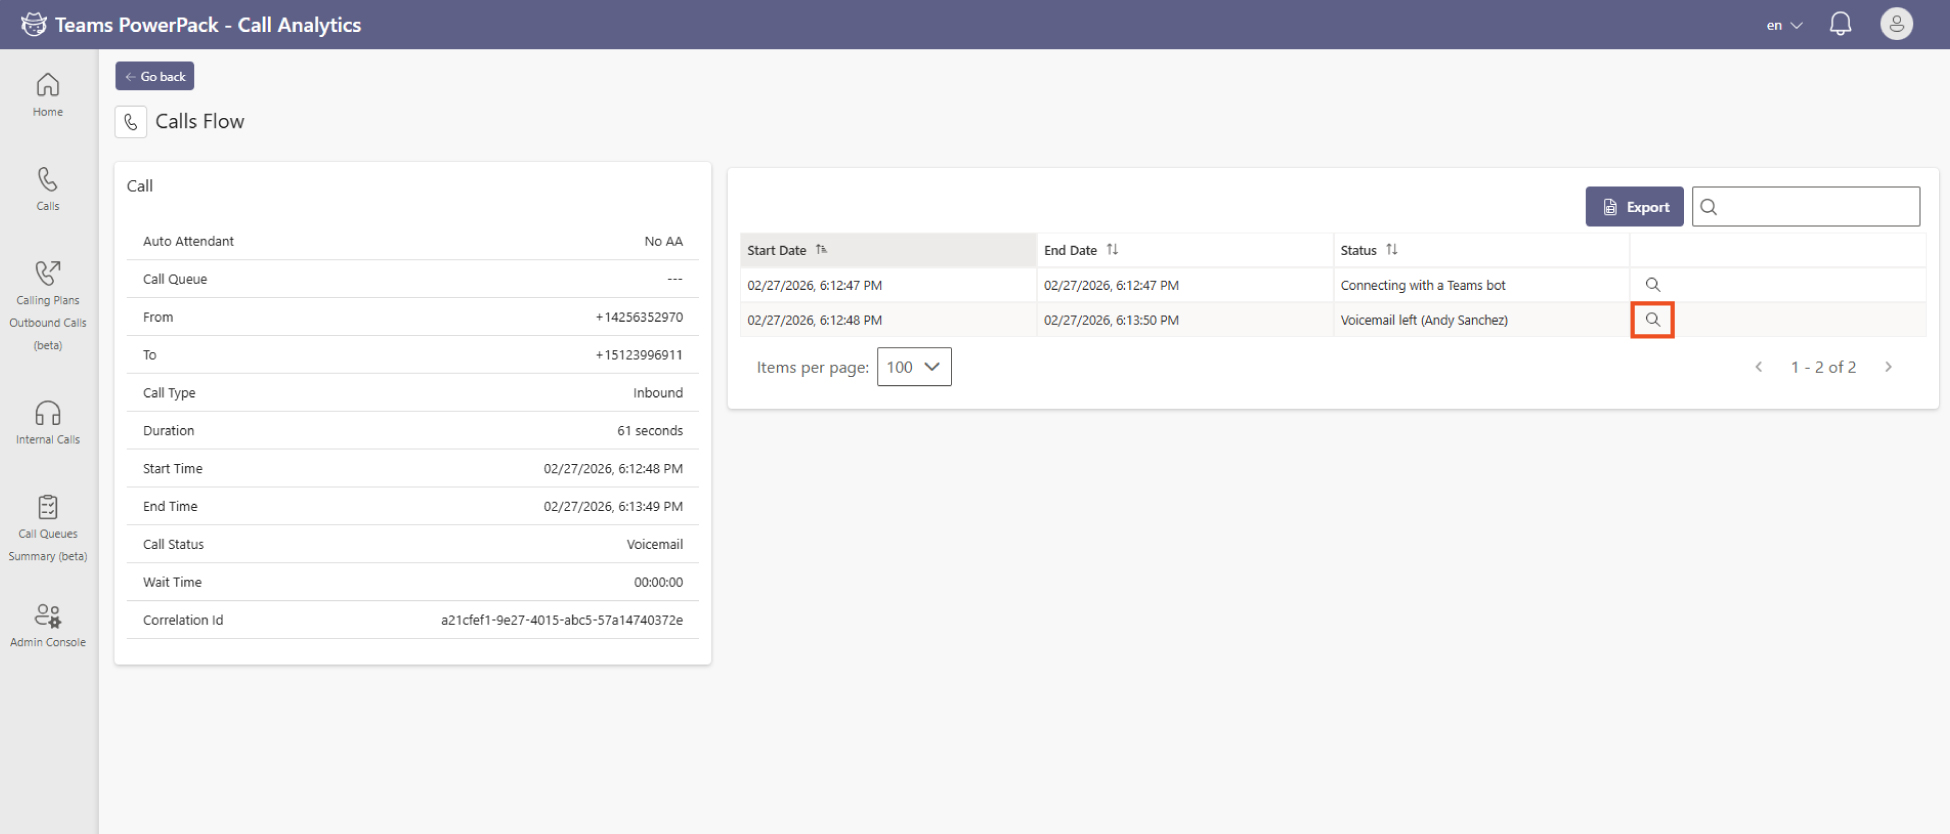Viewport: 1950px width, 834px height.
Task: View details of Voicemail left row
Action: point(1652,320)
